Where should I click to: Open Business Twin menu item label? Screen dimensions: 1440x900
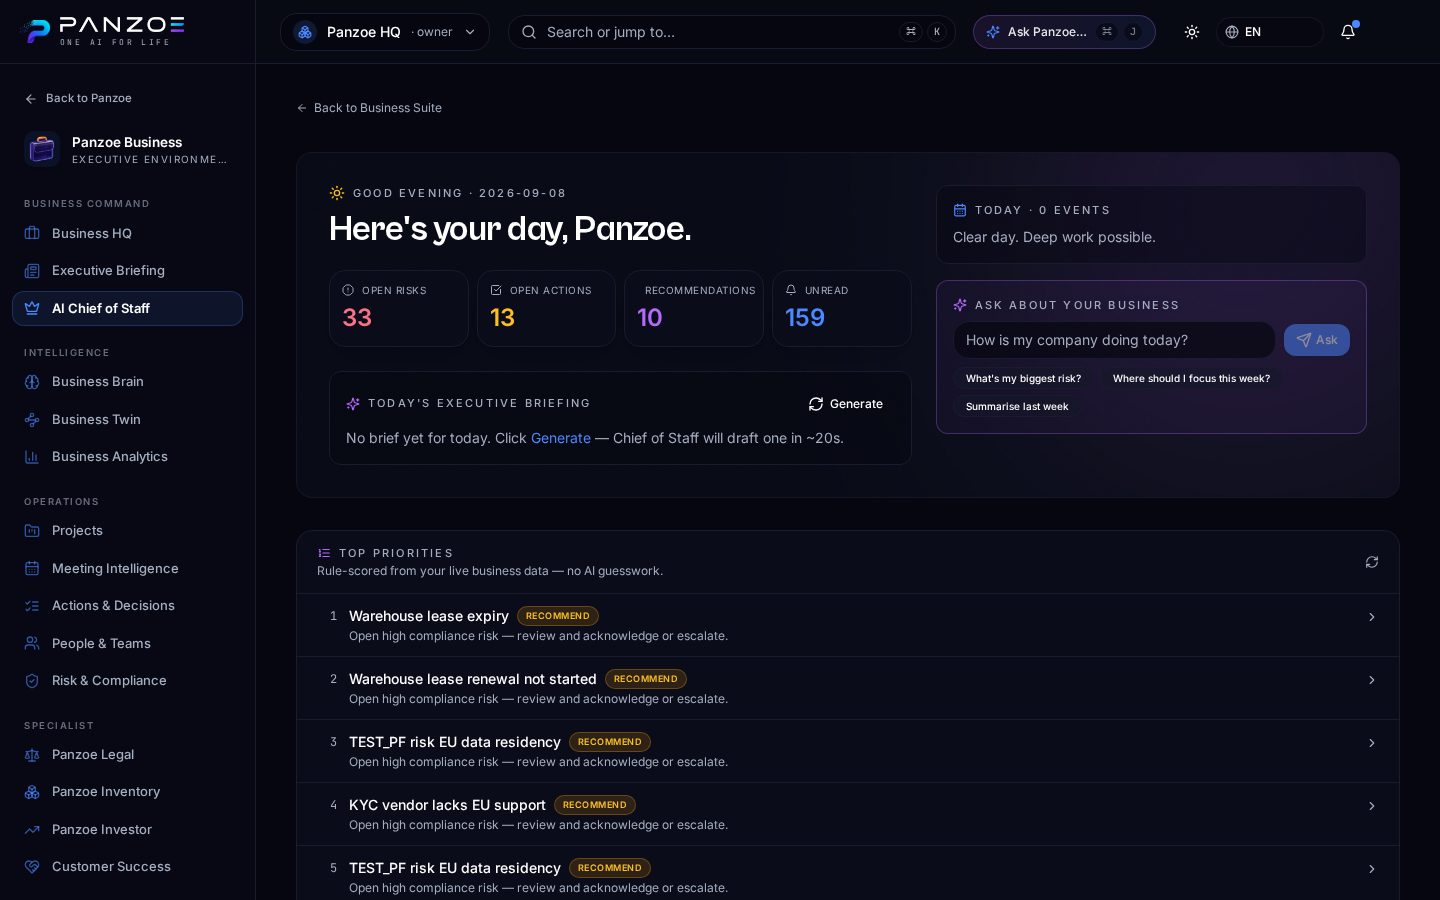(96, 420)
